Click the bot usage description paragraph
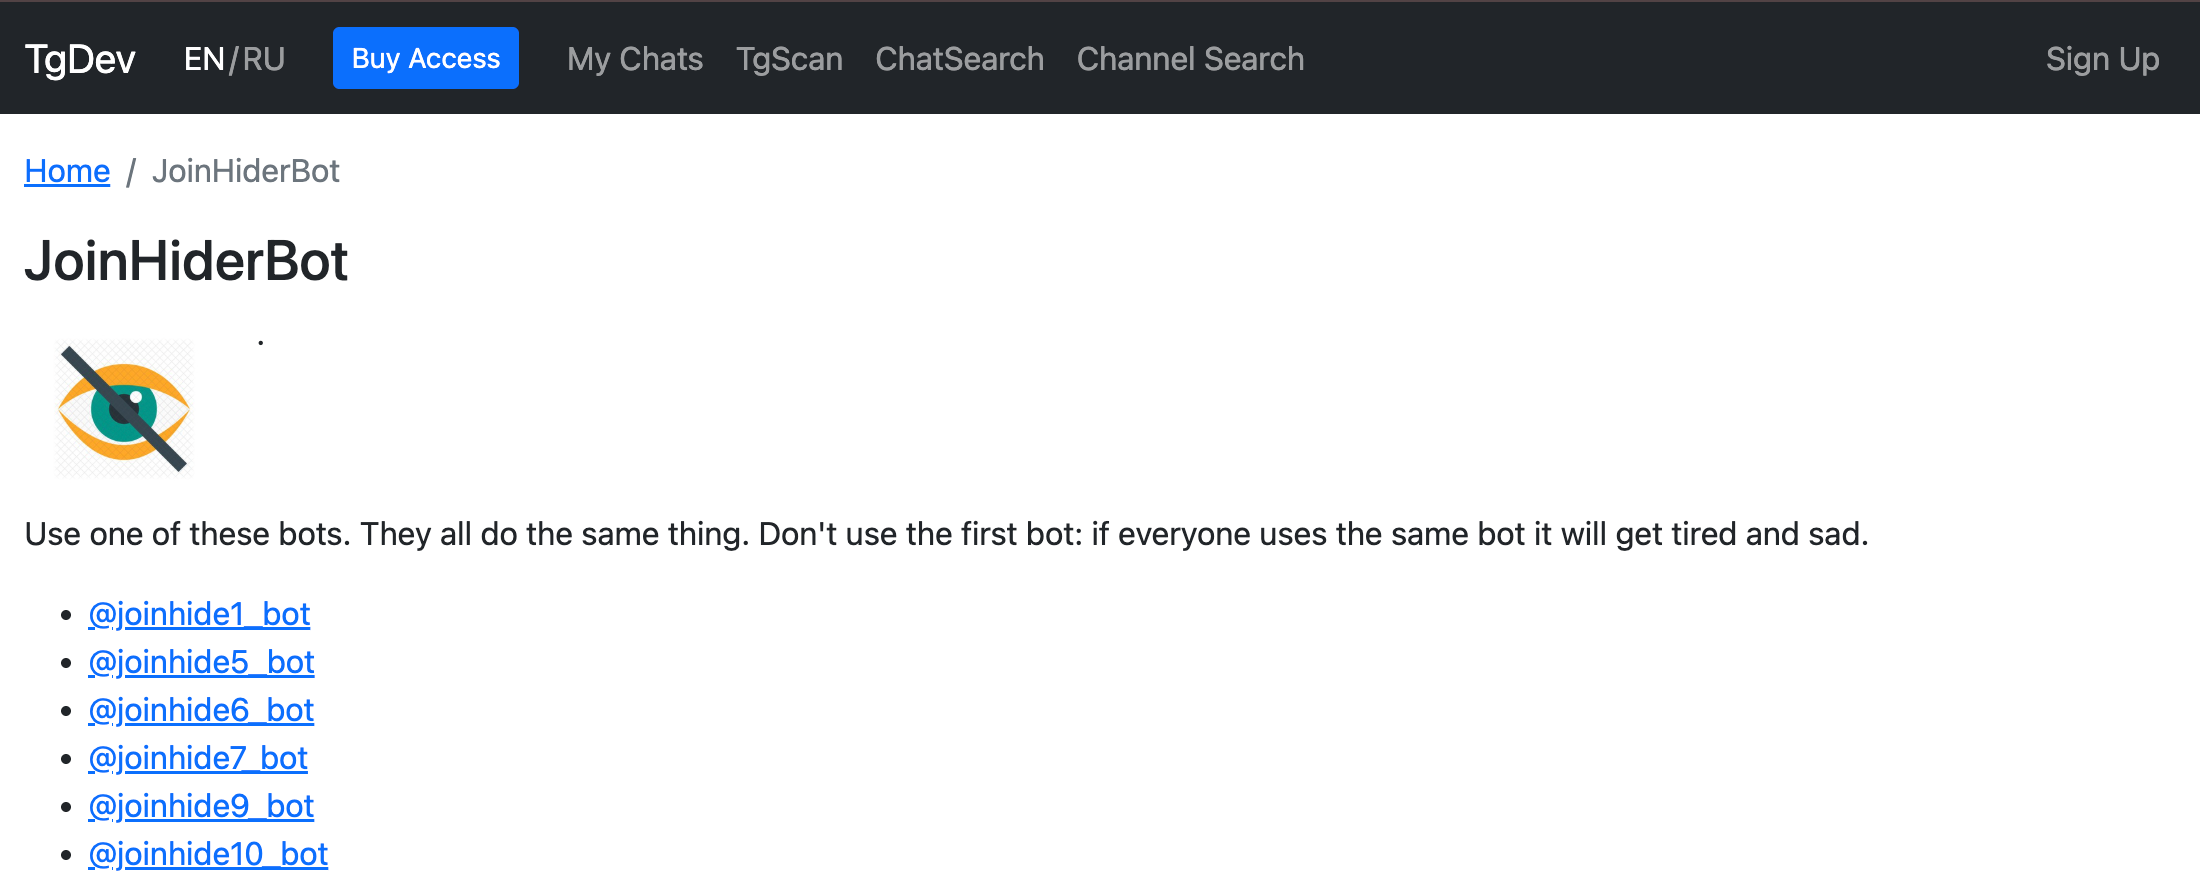 pyautogui.click(x=946, y=534)
